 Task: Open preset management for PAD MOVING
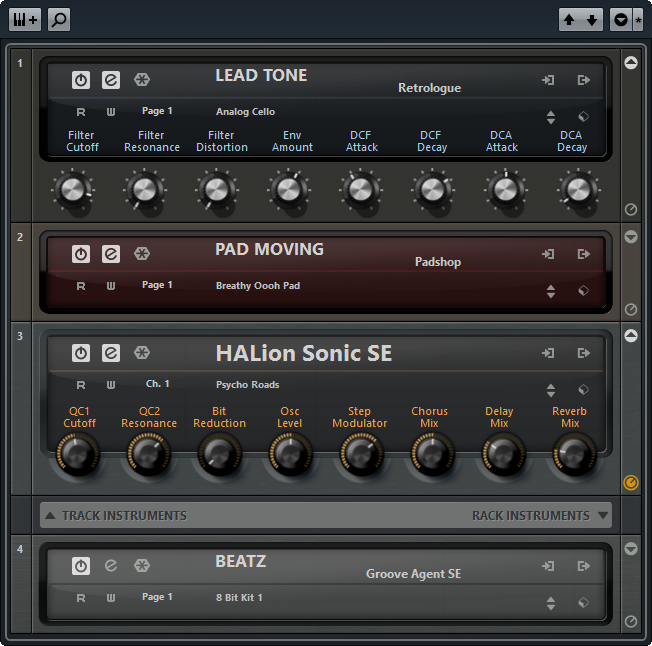coord(583,291)
